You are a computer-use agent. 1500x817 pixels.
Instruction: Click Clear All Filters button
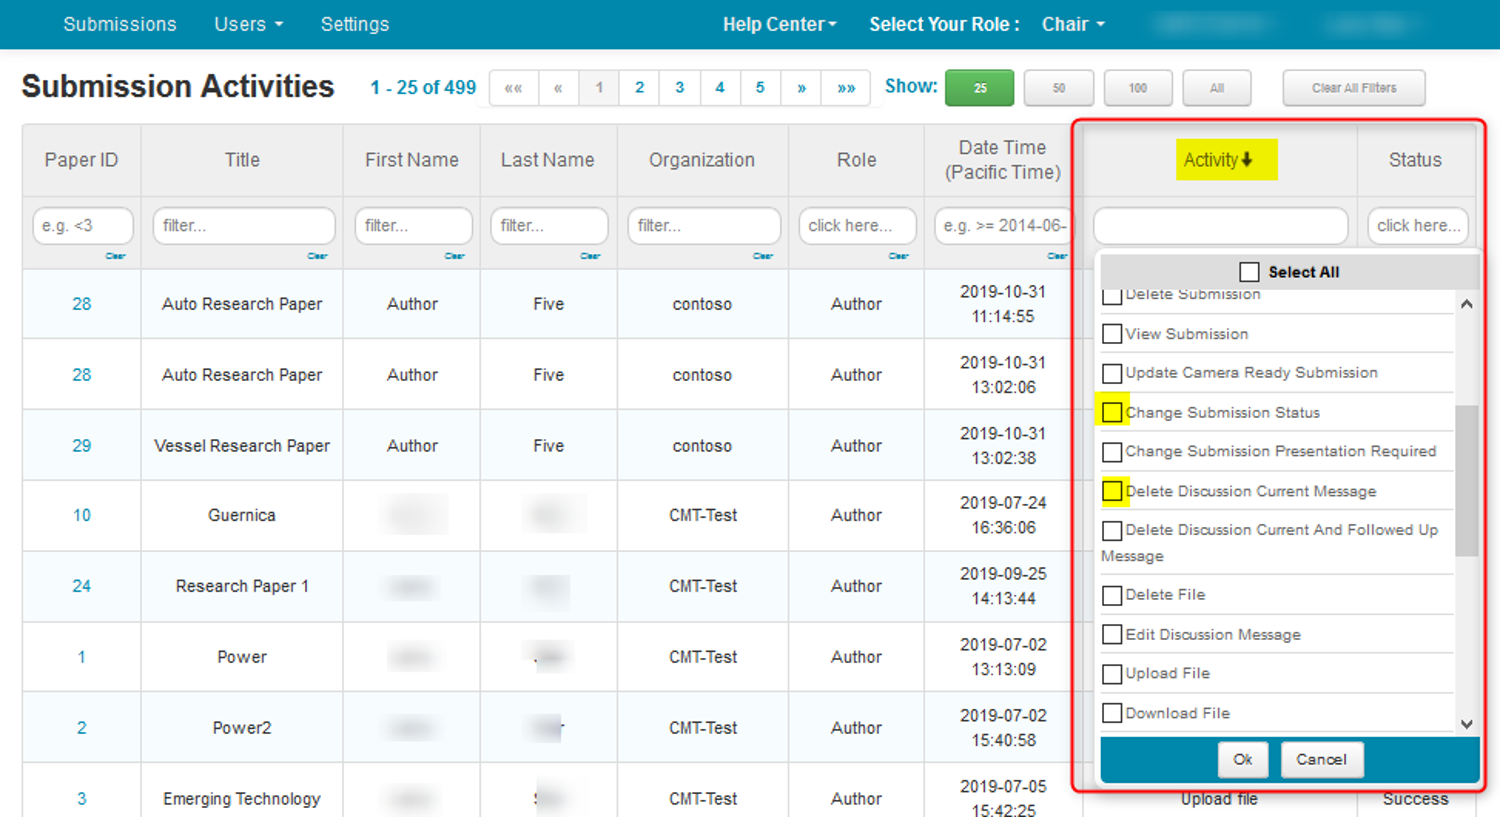tap(1354, 88)
